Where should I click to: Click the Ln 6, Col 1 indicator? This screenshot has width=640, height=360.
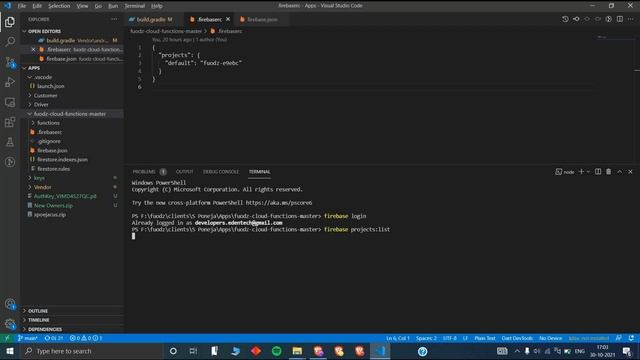tap(398, 338)
